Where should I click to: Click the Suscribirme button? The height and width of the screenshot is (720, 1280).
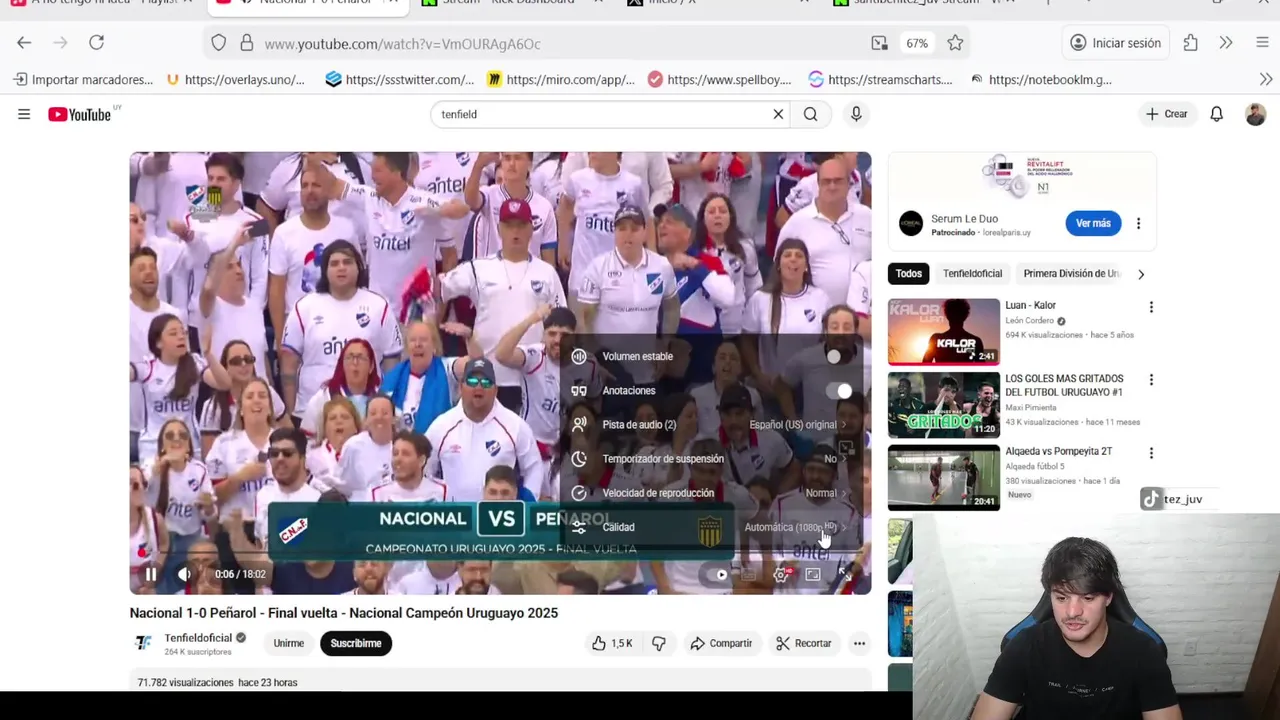[x=356, y=643]
